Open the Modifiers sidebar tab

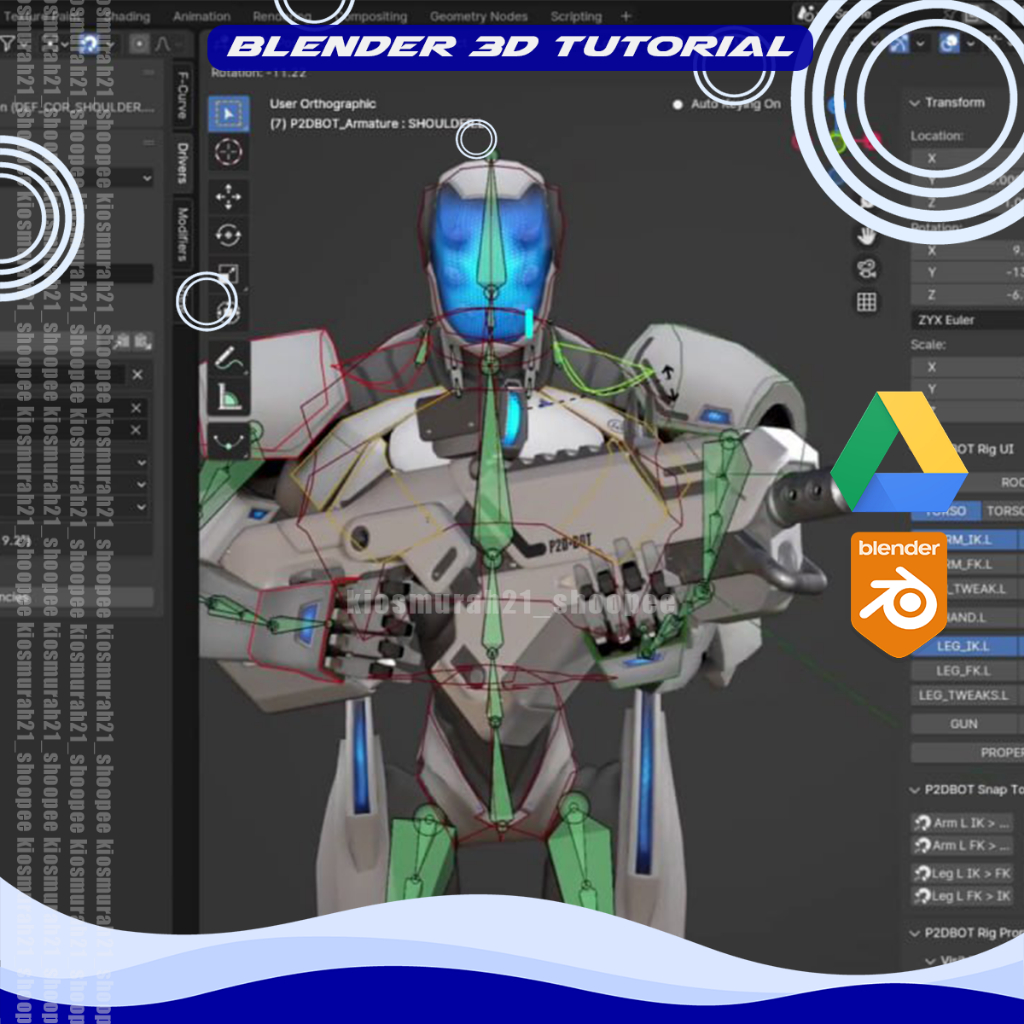(x=183, y=234)
